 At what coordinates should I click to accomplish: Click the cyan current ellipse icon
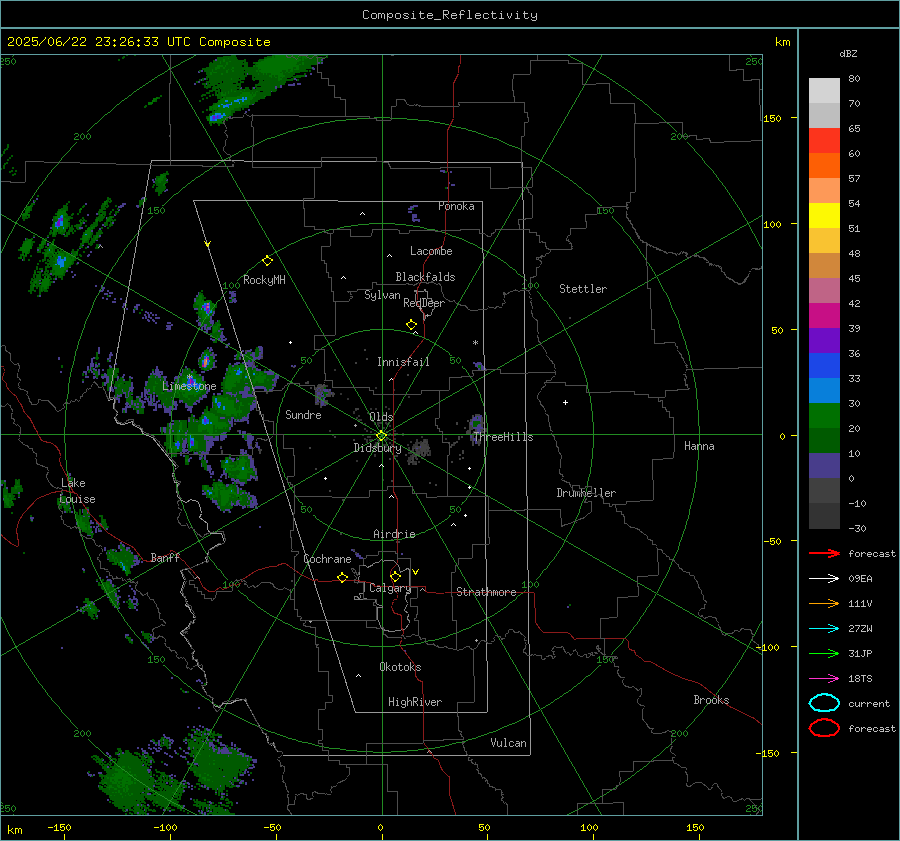click(824, 703)
